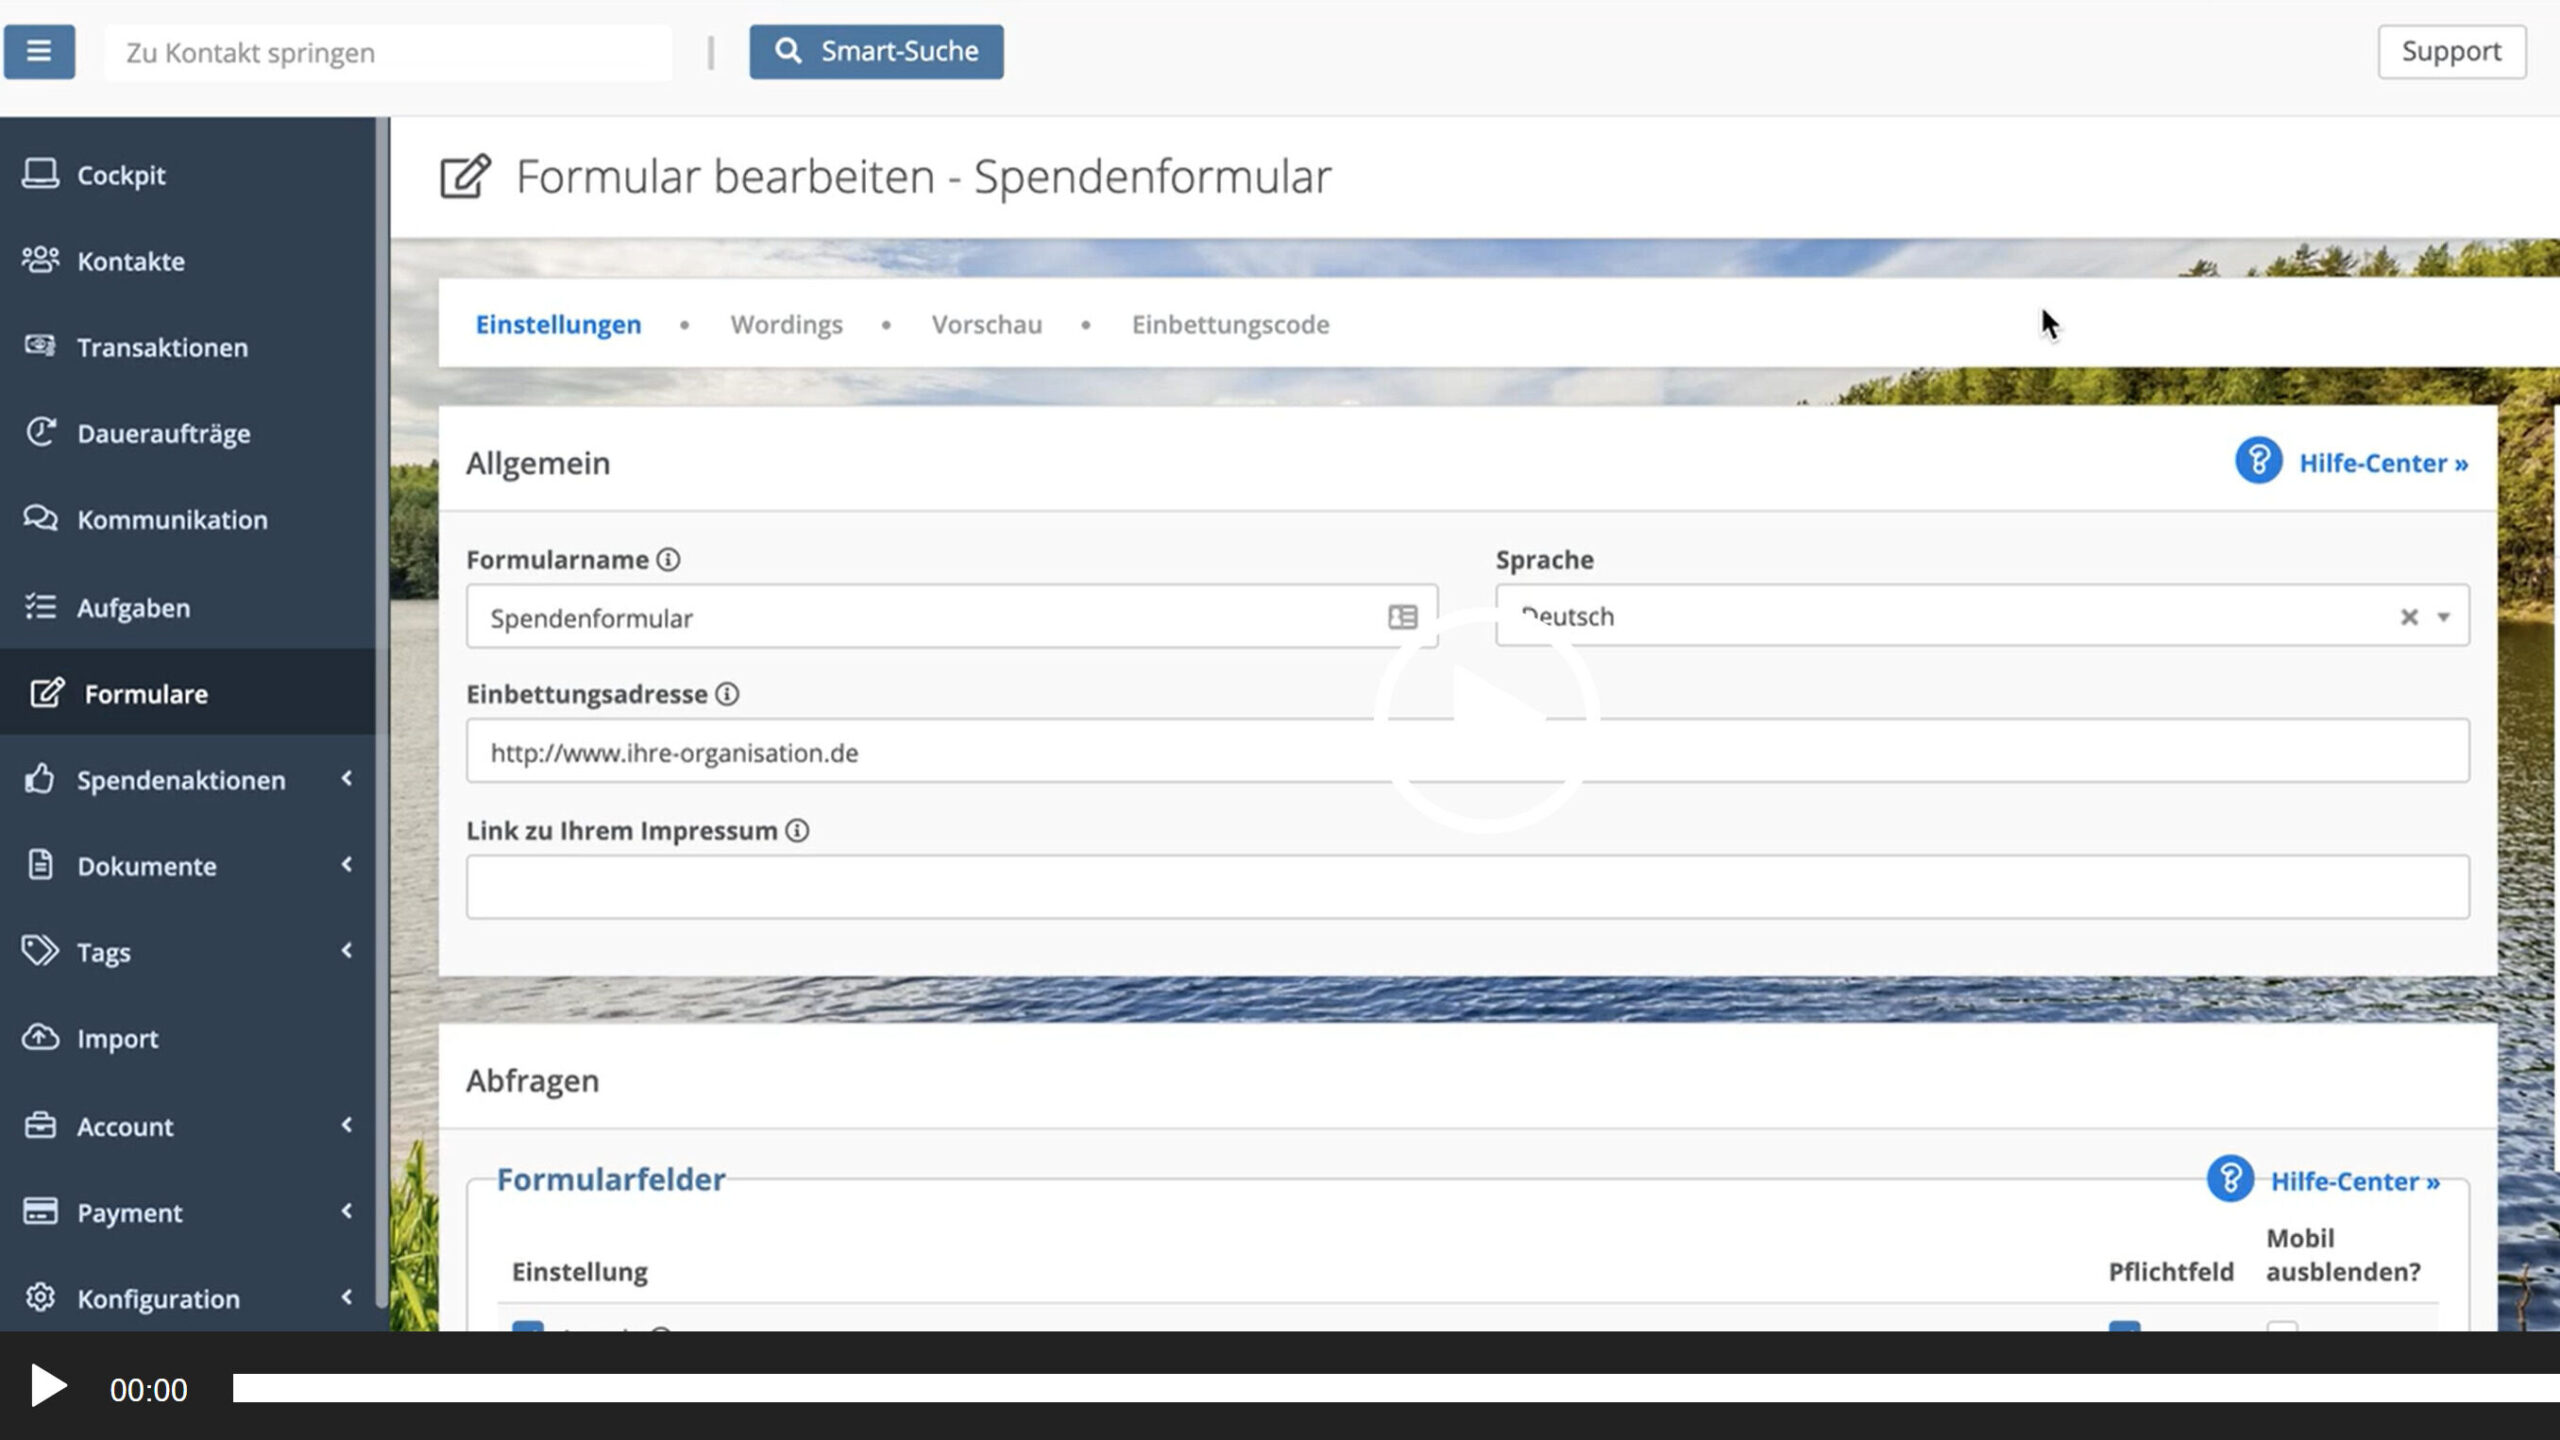Click the Smart-Suche button
This screenshot has height=1440, width=2560.
point(876,51)
